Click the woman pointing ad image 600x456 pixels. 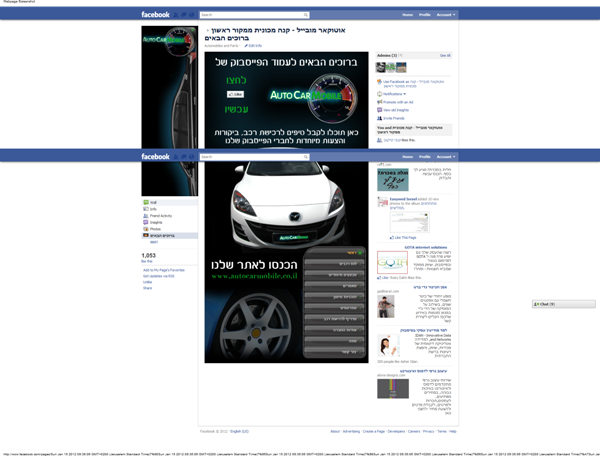(388, 345)
